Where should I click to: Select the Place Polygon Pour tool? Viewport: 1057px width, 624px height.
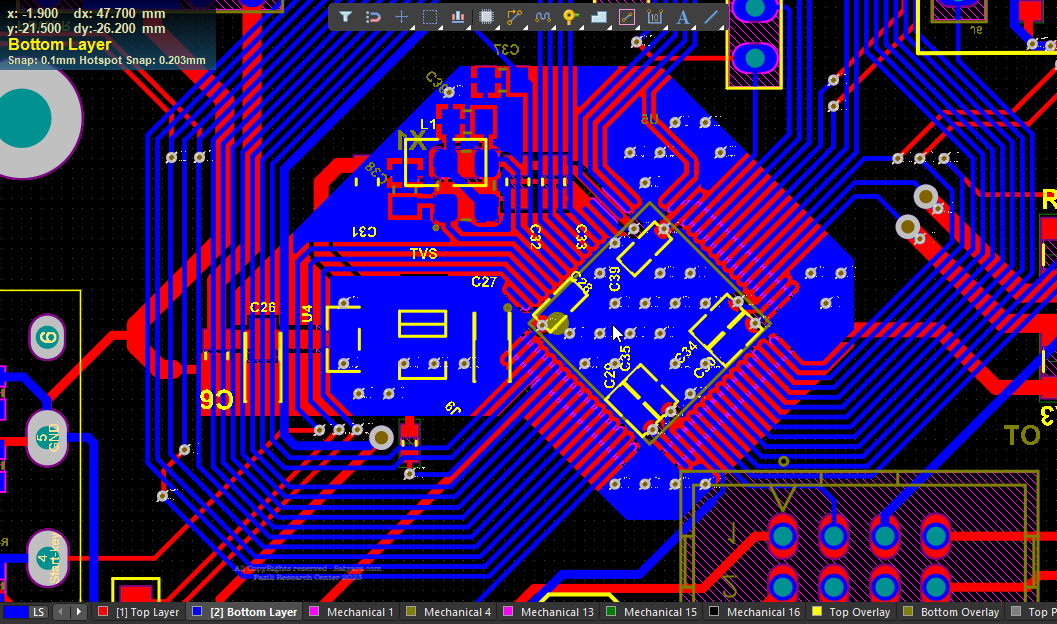(599, 17)
